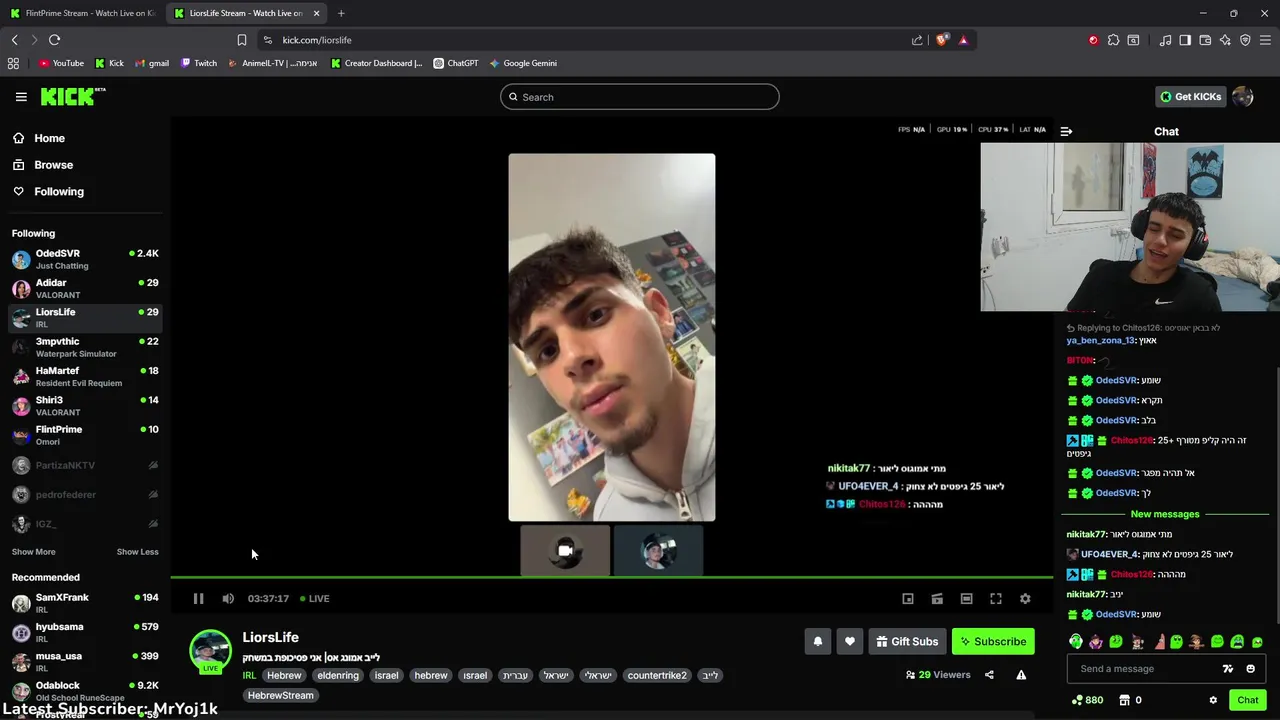Collapse the list with Show Less
1280x720 pixels.
point(137,552)
